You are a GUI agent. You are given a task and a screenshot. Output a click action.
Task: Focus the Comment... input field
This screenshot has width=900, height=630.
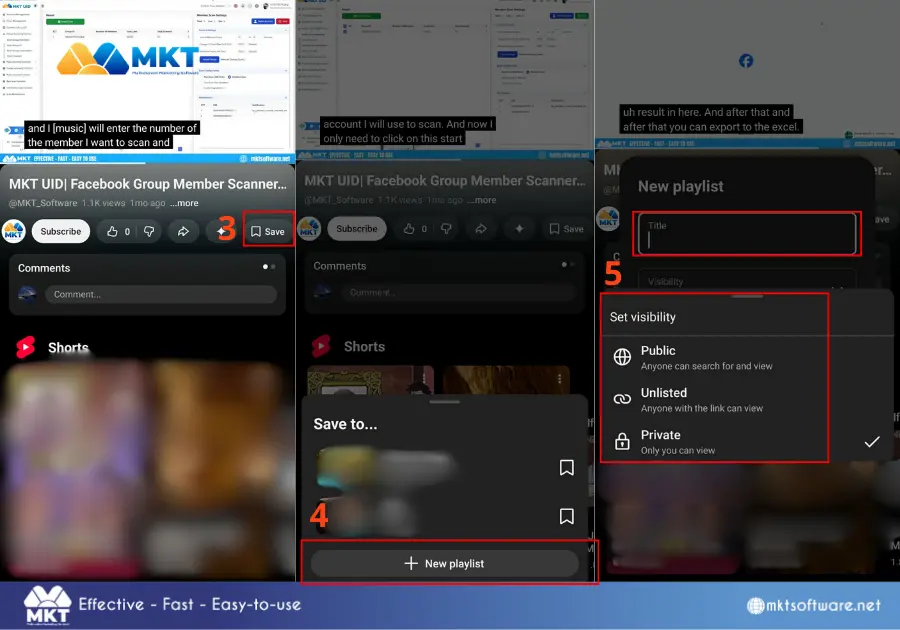[161, 294]
